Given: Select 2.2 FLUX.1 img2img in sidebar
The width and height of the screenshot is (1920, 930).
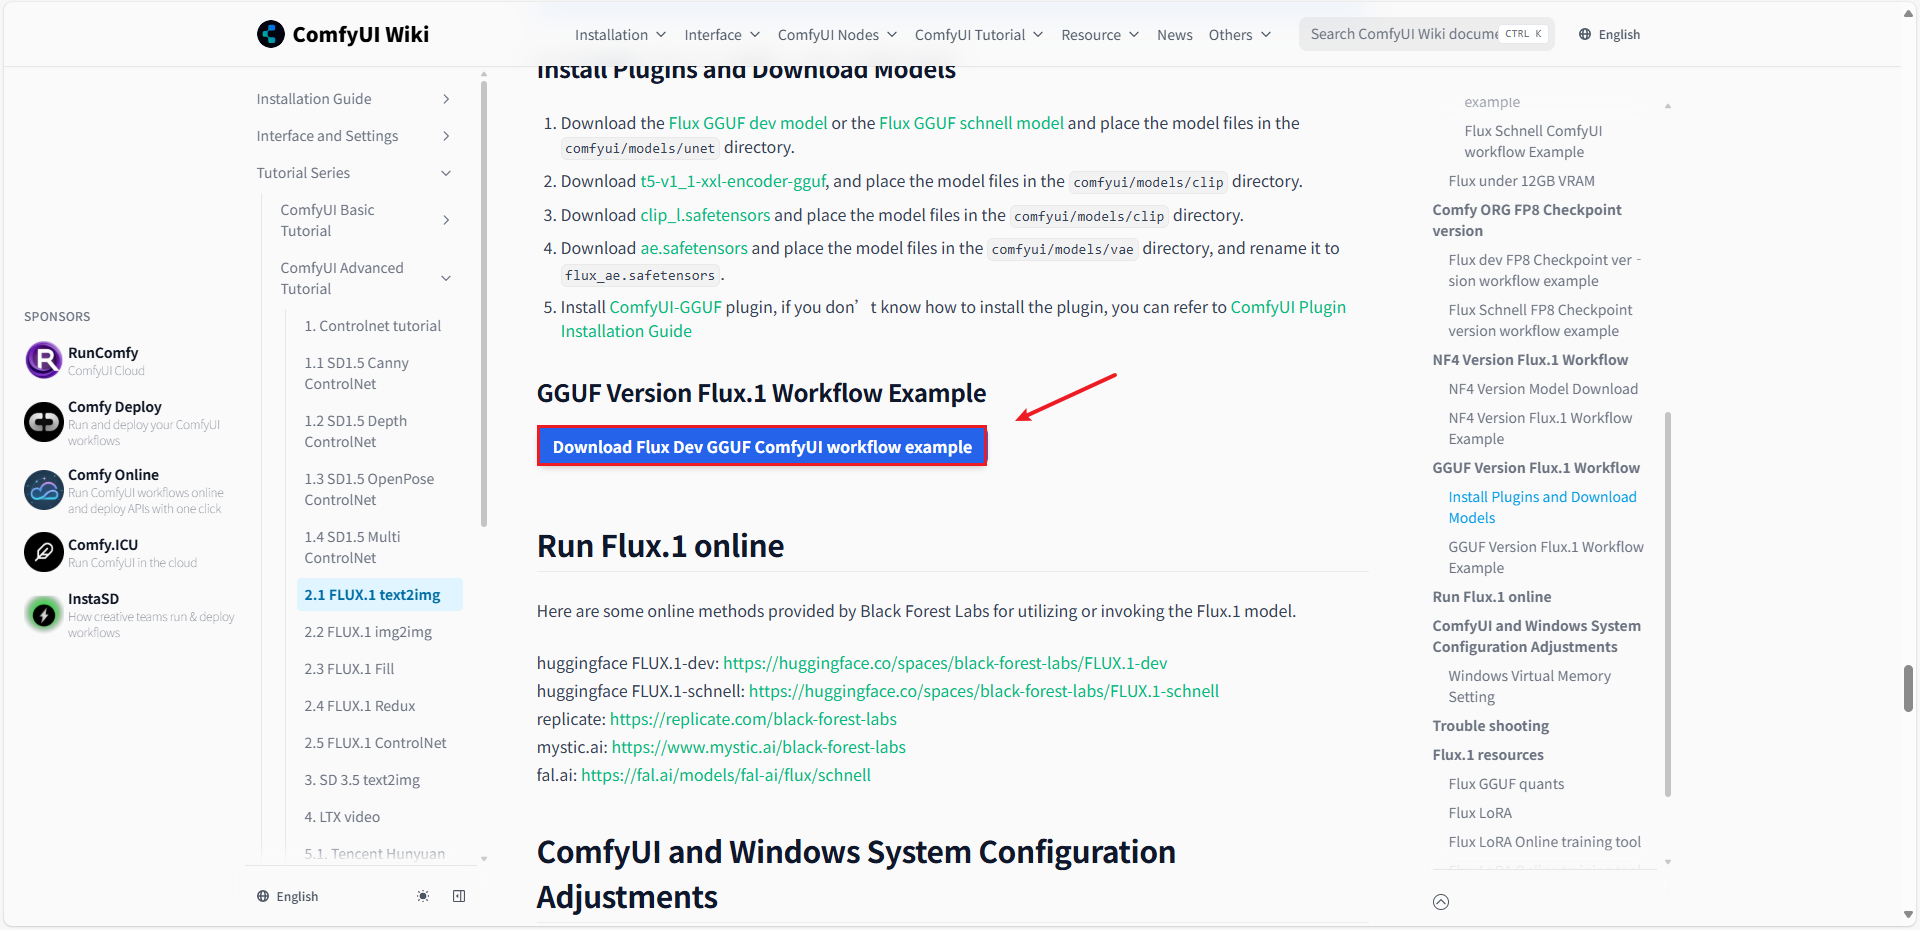Looking at the screenshot, I should (x=368, y=632).
